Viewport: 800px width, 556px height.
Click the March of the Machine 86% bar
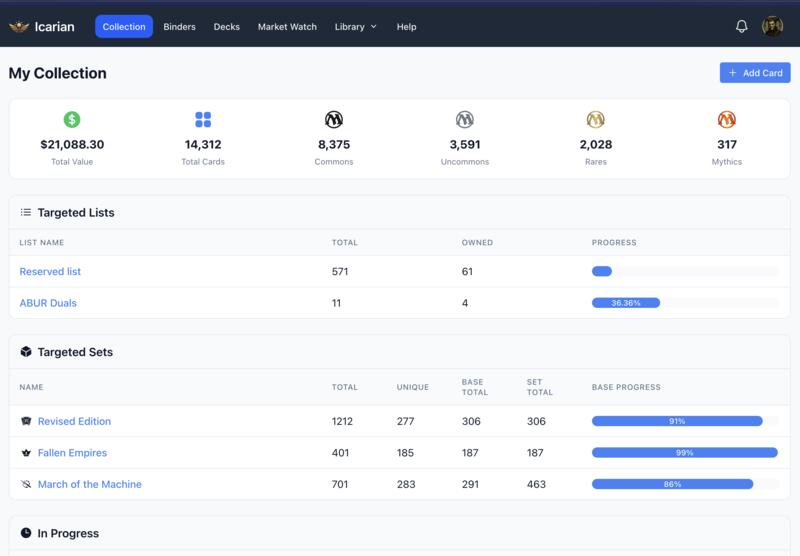click(x=684, y=484)
